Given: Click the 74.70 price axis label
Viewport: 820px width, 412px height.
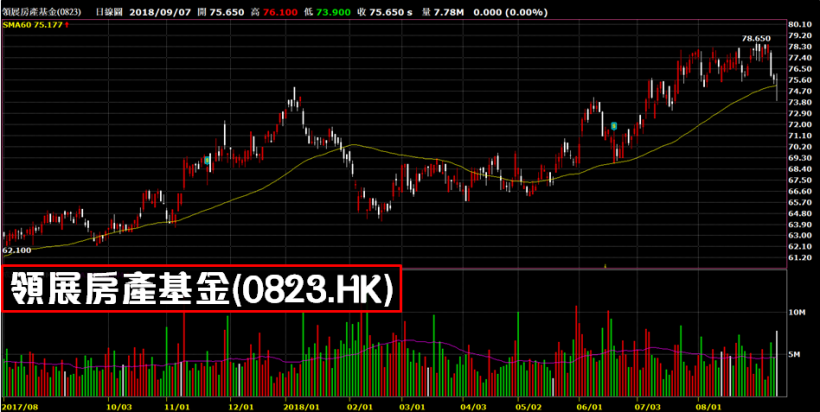Looking at the screenshot, I should pyautogui.click(x=800, y=91).
